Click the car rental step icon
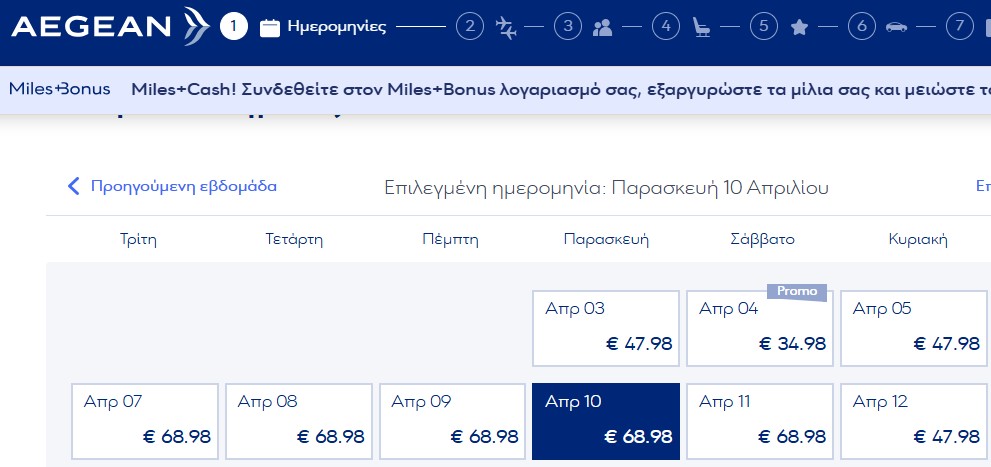Viewport: 991px width, 467px height. 896,28
